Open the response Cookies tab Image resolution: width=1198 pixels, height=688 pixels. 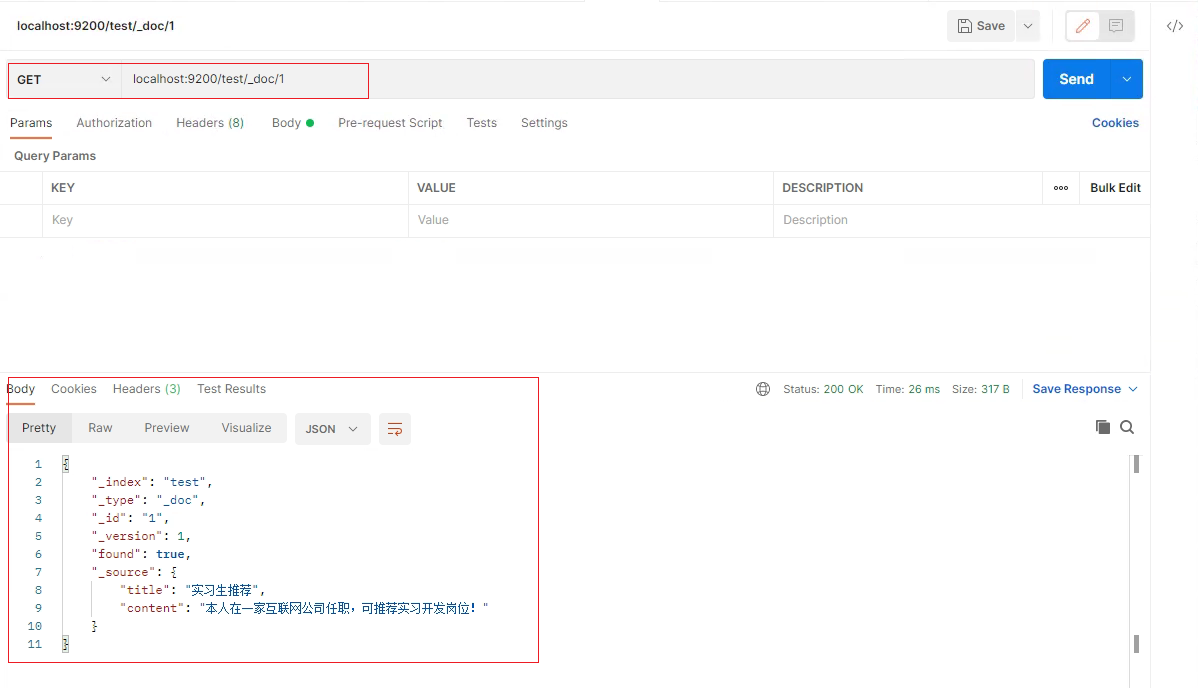pyautogui.click(x=74, y=389)
